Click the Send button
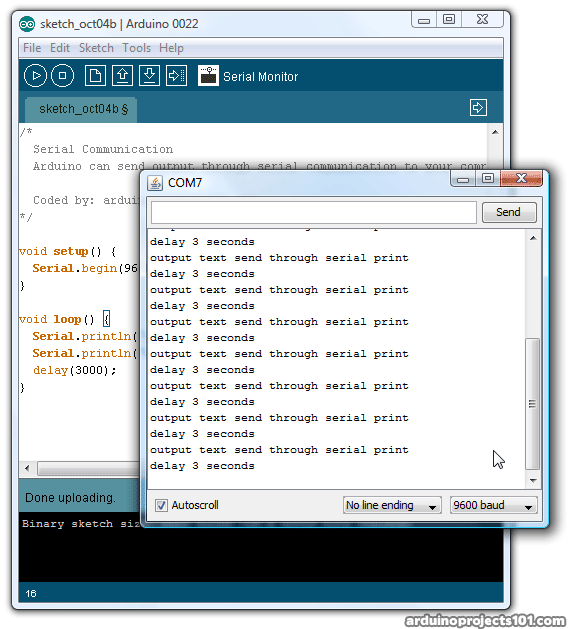The height and width of the screenshot is (629, 568). 509,212
